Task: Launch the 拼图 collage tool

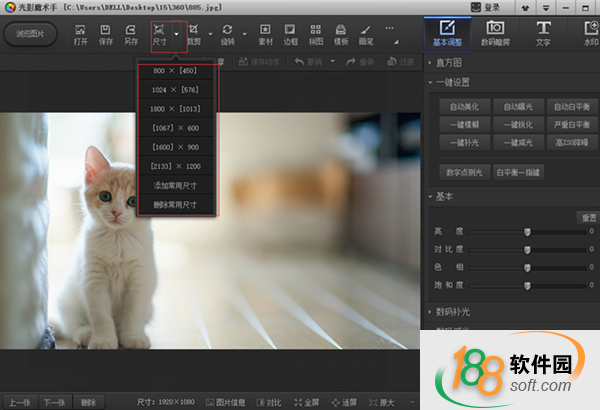Action: tap(316, 34)
